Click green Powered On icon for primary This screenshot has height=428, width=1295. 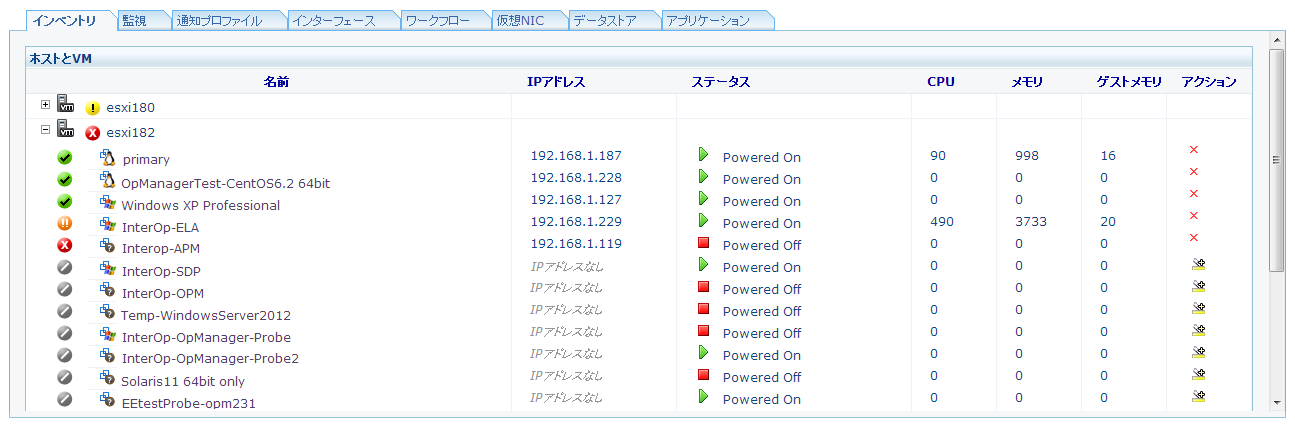[703, 154]
